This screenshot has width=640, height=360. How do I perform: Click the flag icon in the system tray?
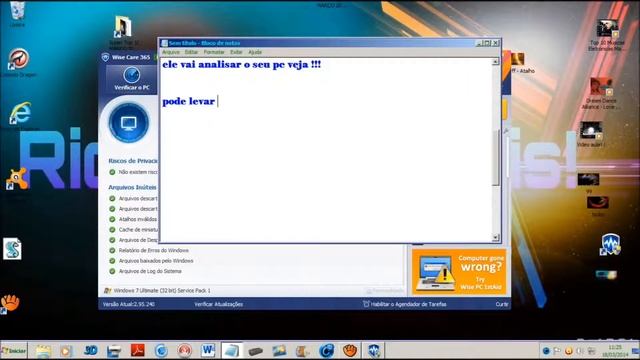coord(557,351)
